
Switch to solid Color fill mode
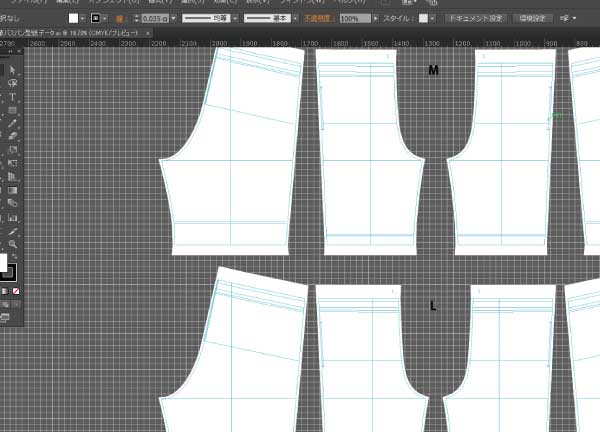[4, 291]
